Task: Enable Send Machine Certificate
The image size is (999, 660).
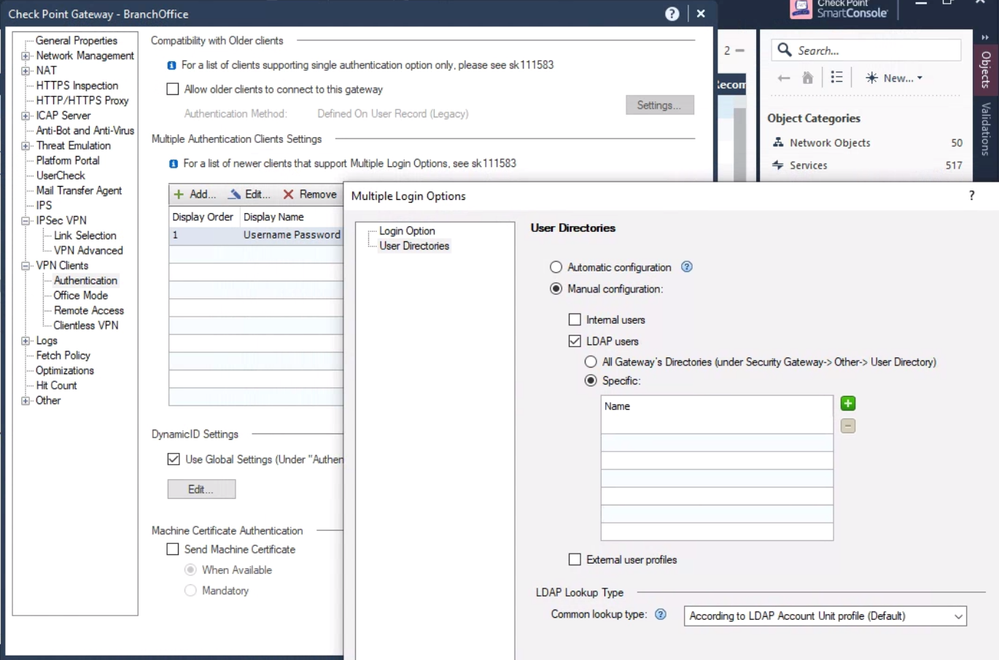Action: 173,549
